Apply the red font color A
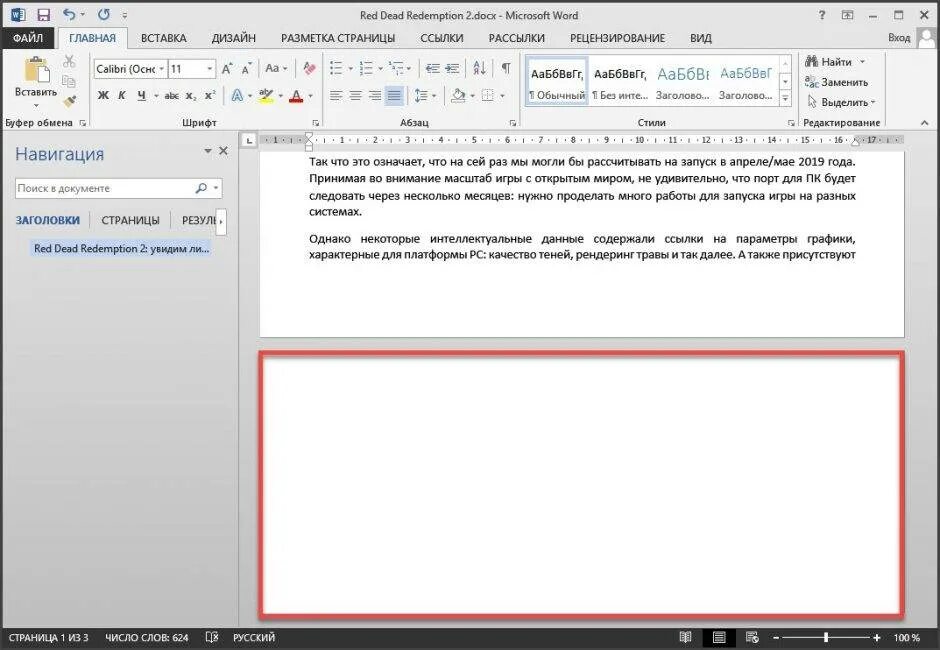 [296, 96]
